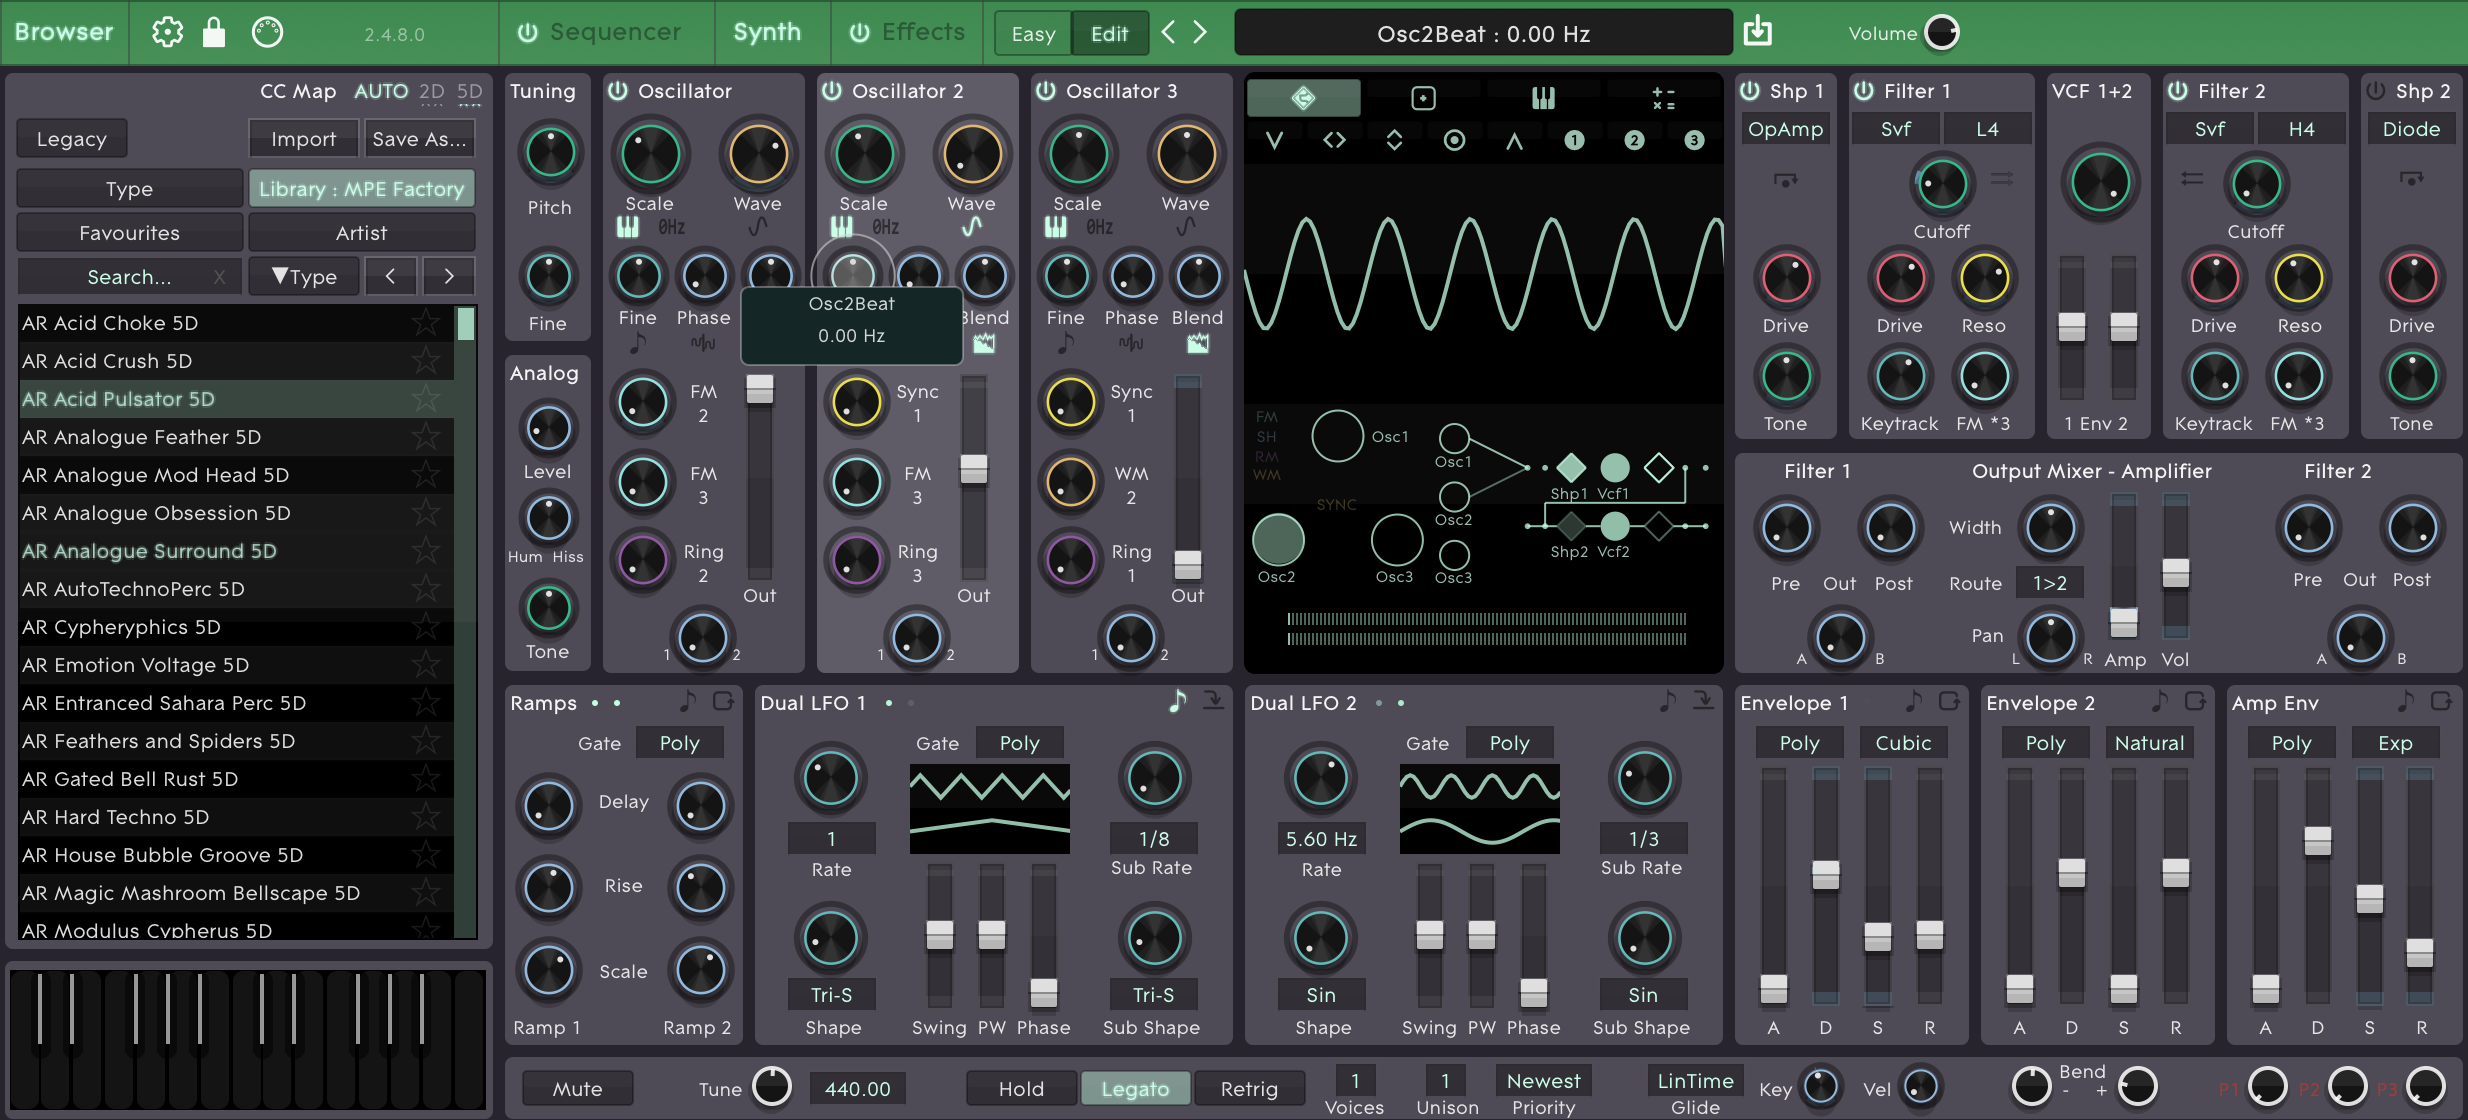The height and width of the screenshot is (1120, 2468).
Task: Click the Legacy button
Action: click(71, 139)
